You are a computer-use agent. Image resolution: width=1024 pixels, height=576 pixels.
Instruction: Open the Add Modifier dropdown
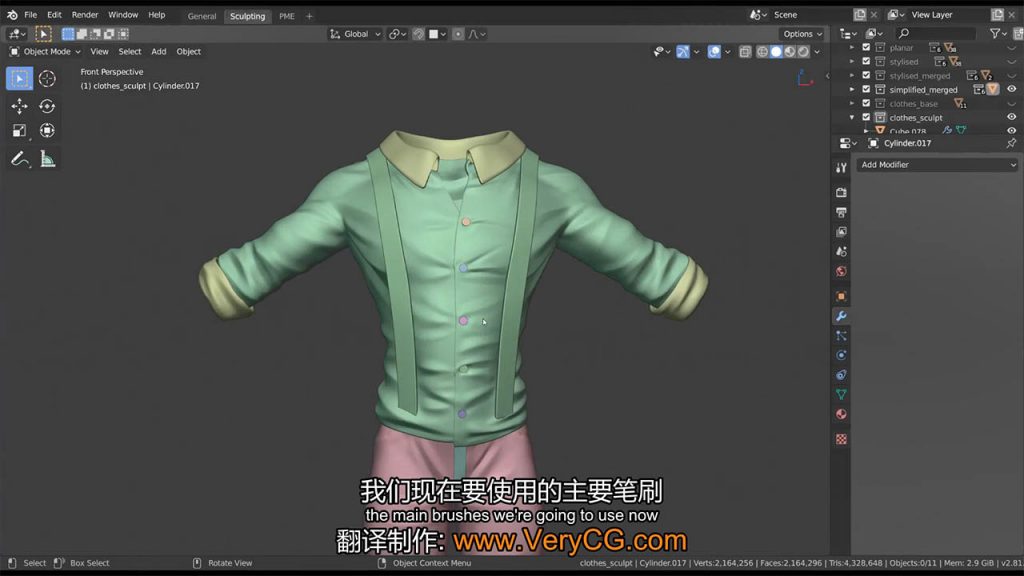click(x=937, y=165)
